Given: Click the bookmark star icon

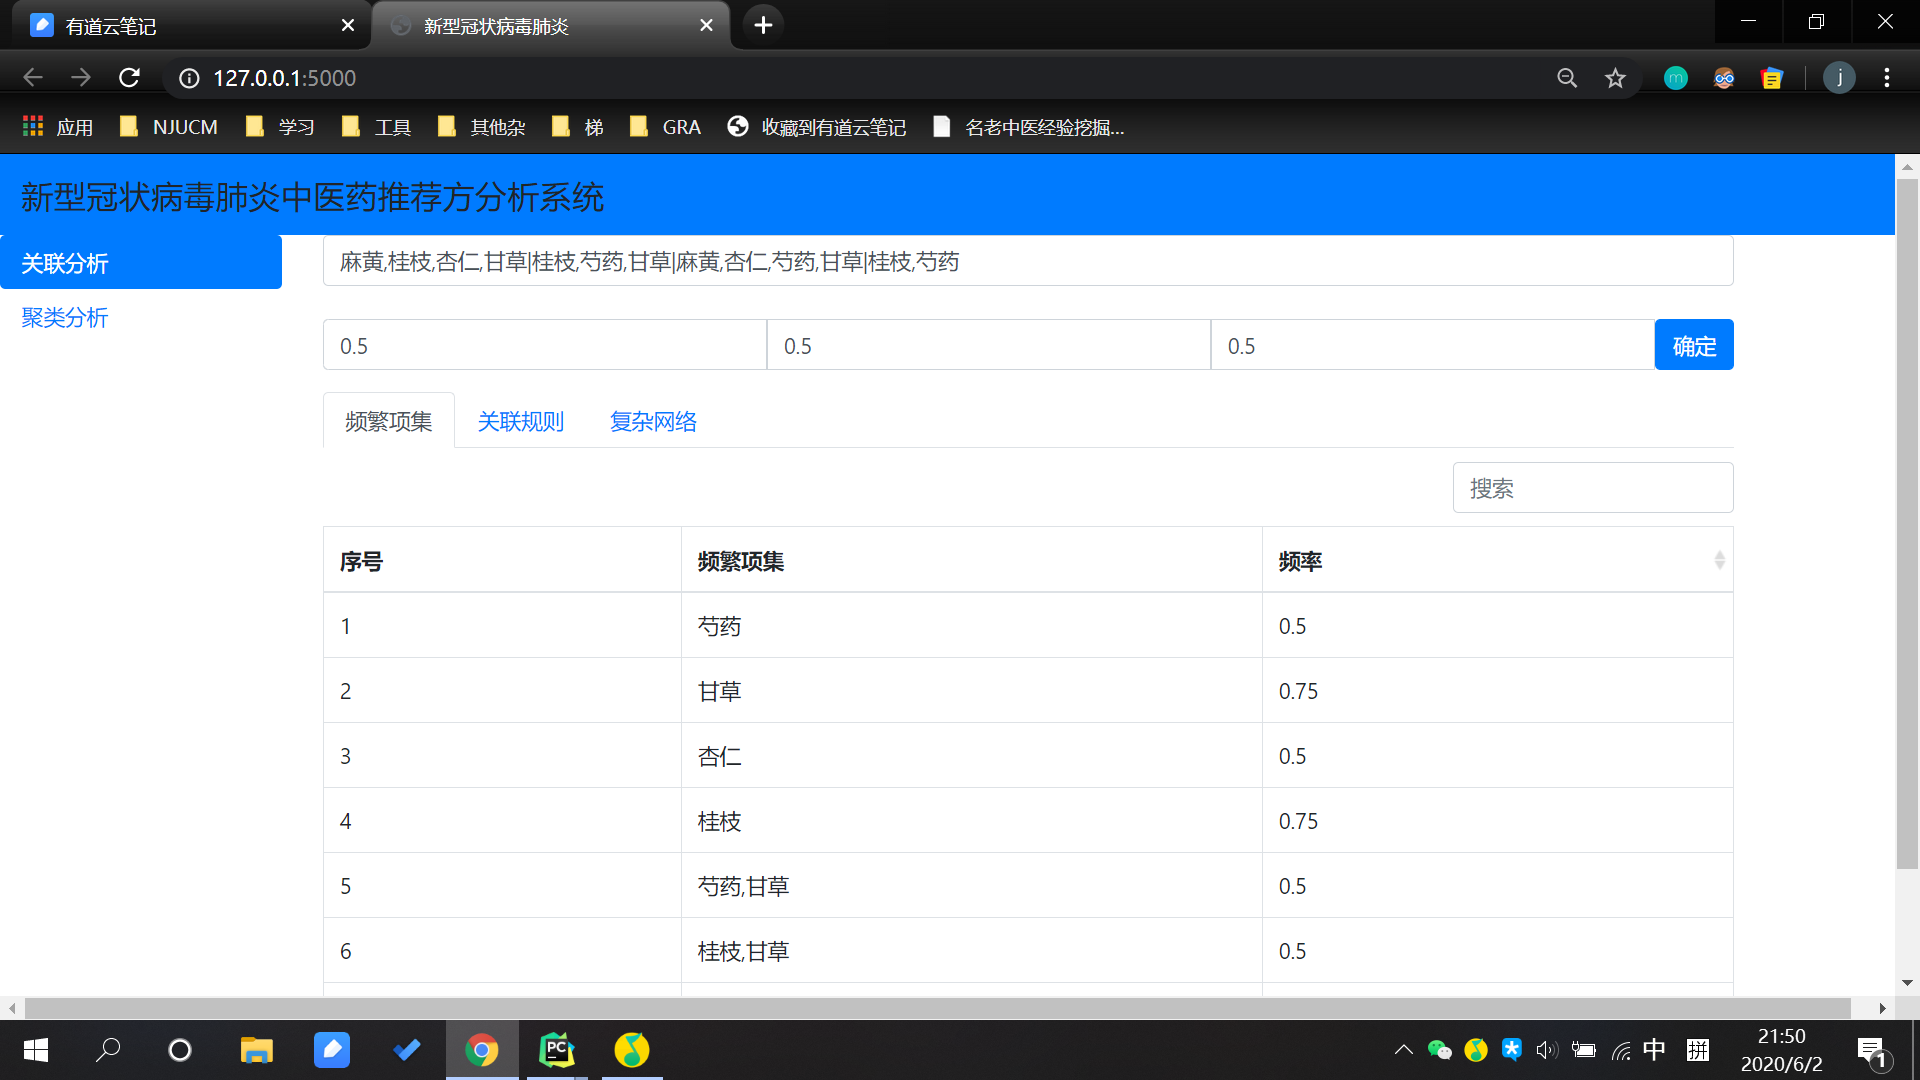Looking at the screenshot, I should (x=1615, y=78).
